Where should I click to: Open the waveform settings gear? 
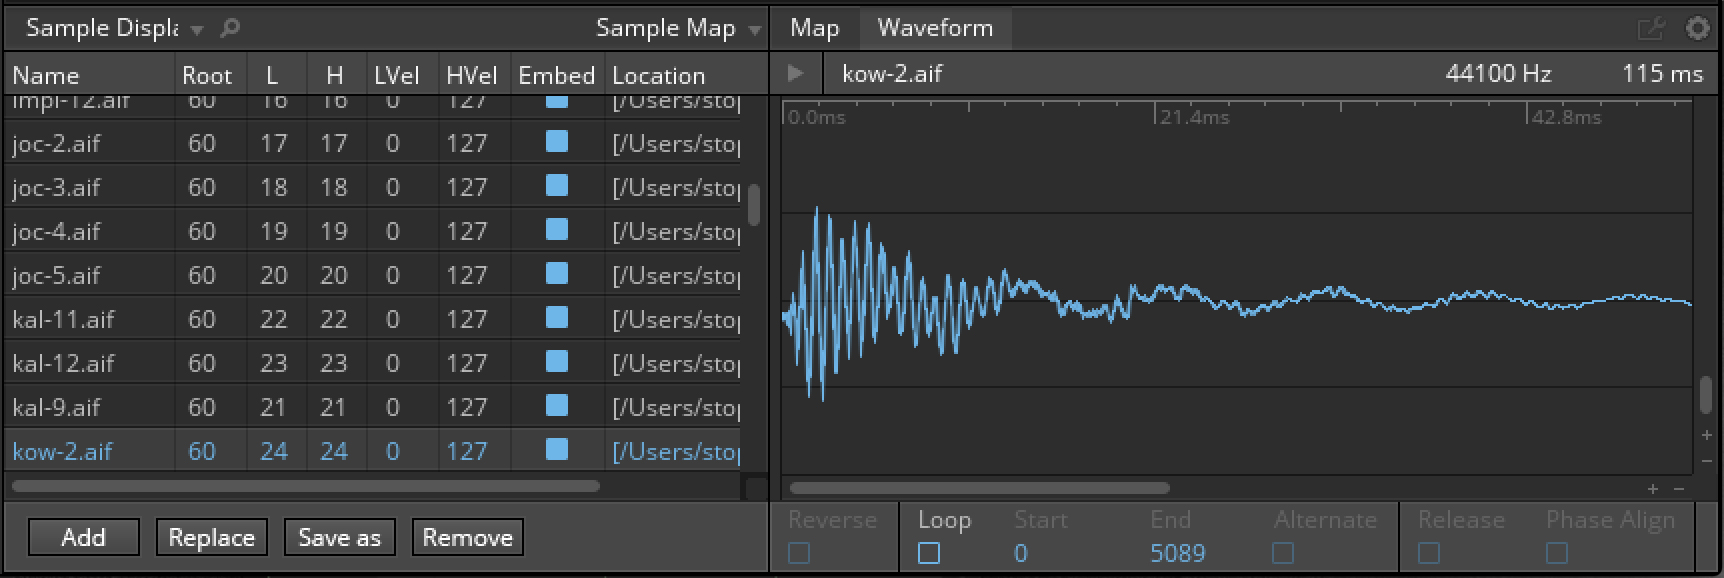click(1697, 28)
